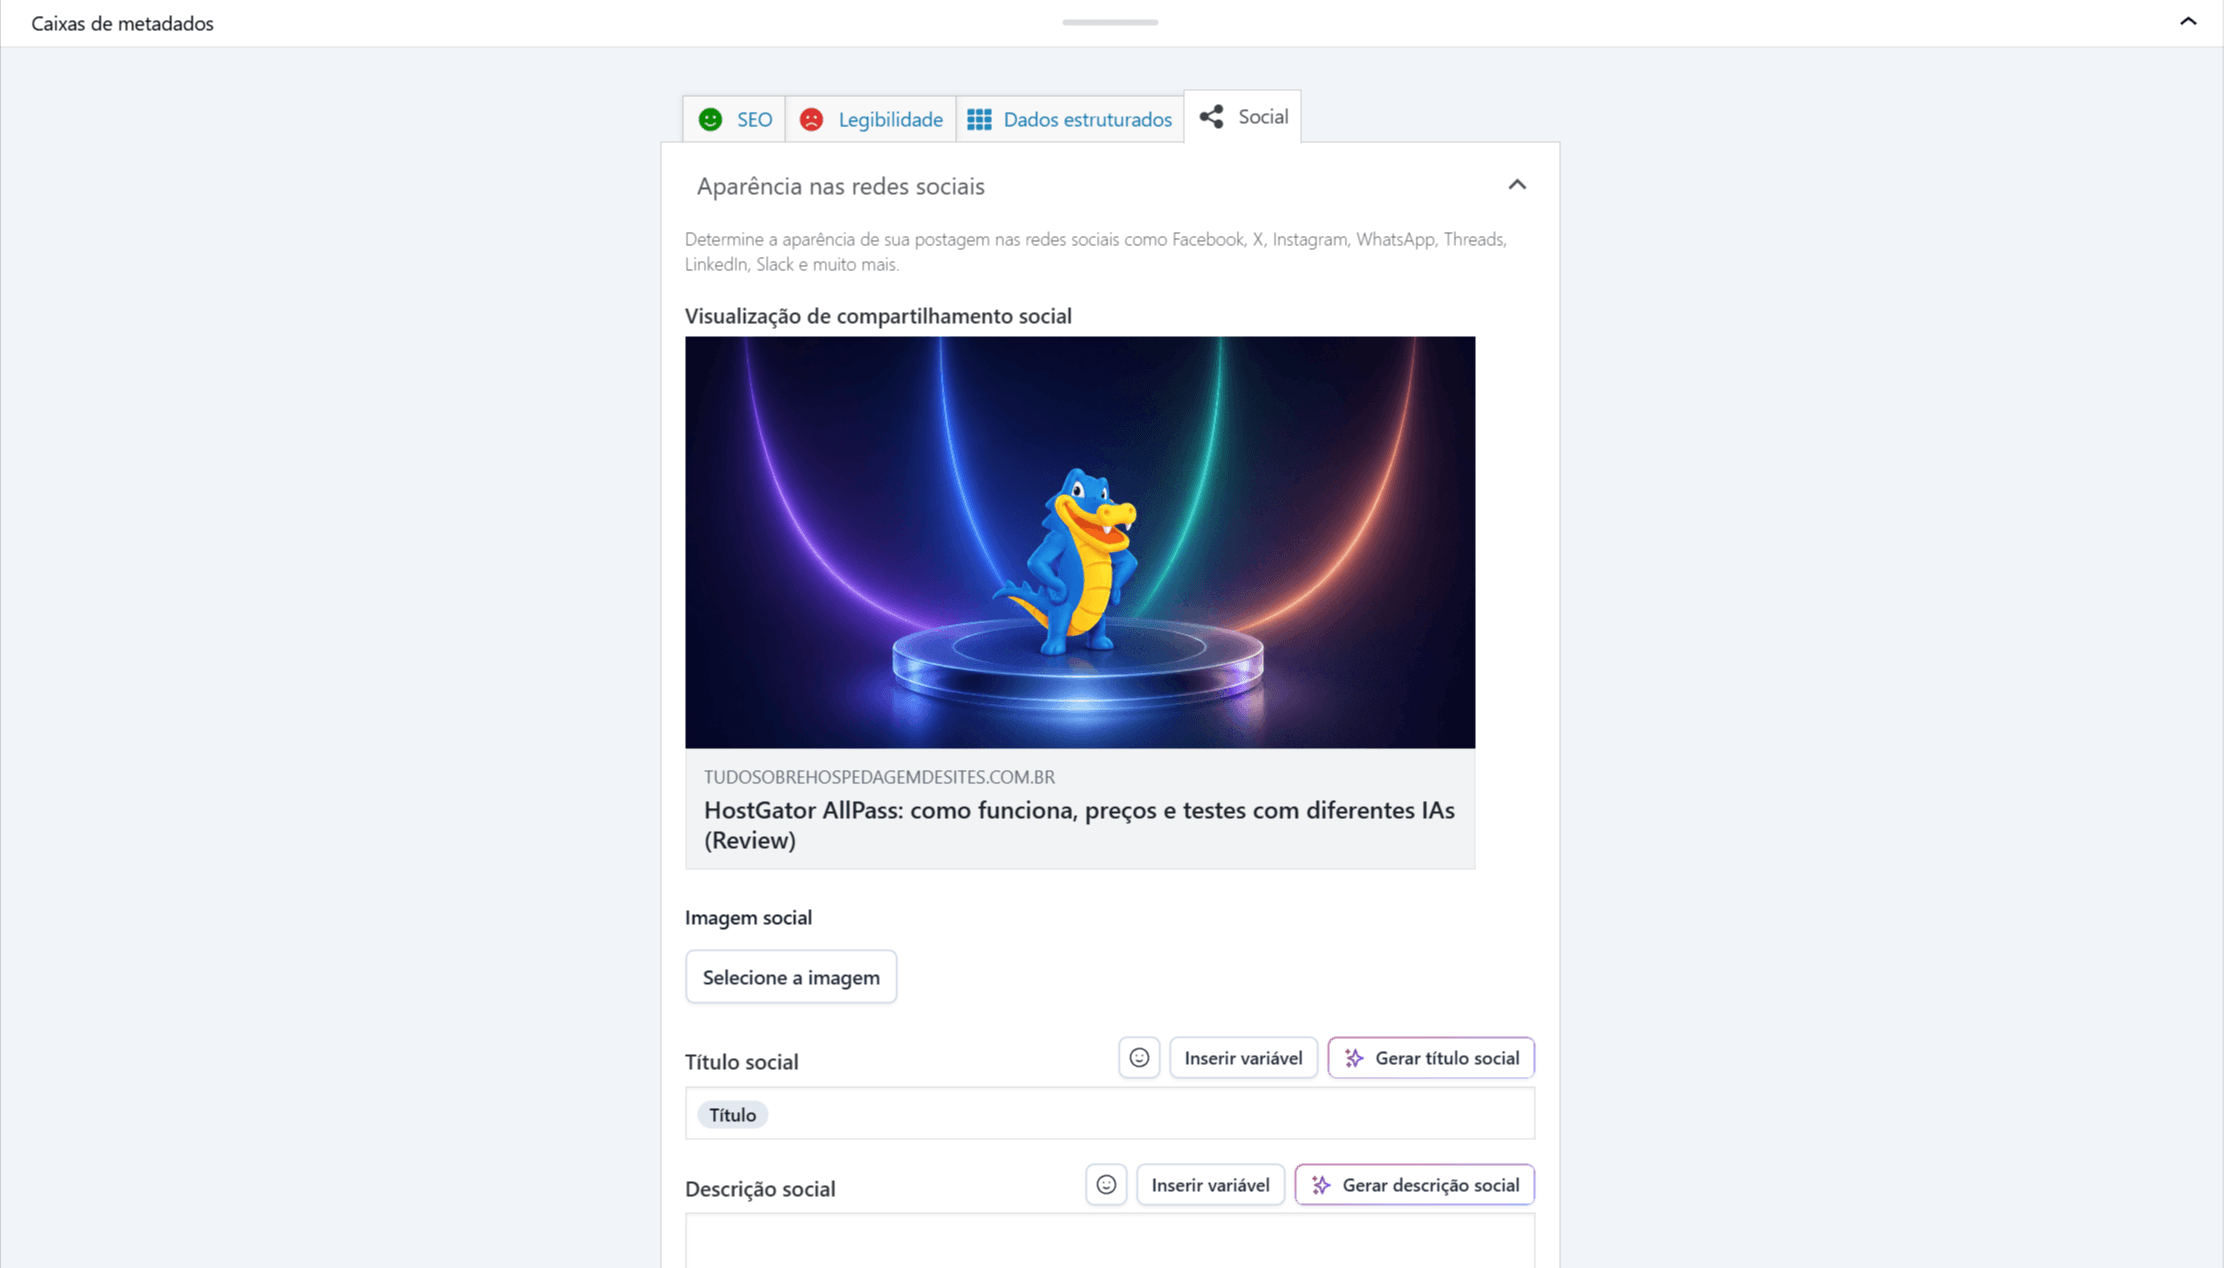Open Inserir variável for Descrição social
Viewport: 2224px width, 1268px height.
[1210, 1184]
